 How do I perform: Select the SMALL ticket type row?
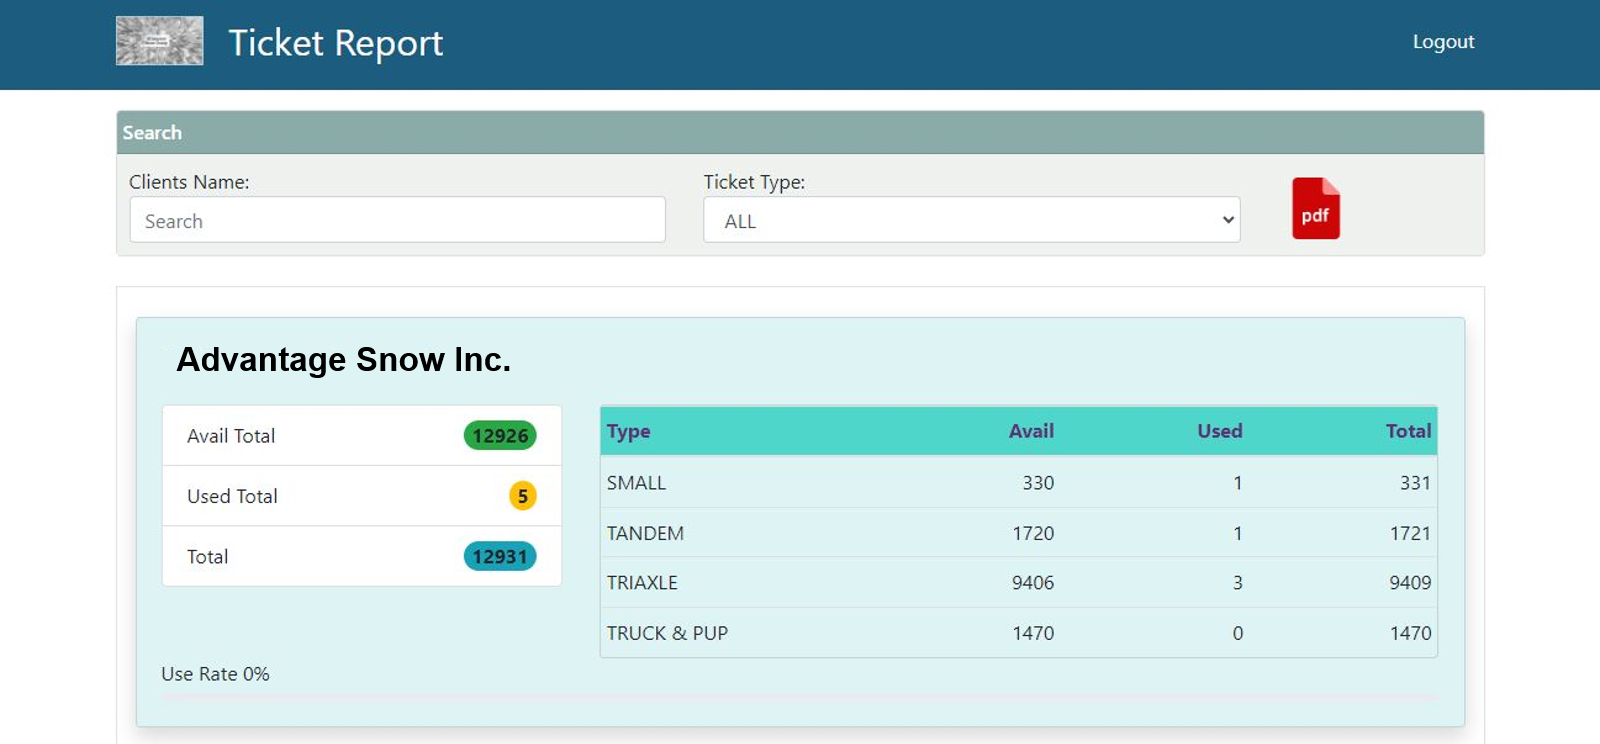pos(1018,482)
